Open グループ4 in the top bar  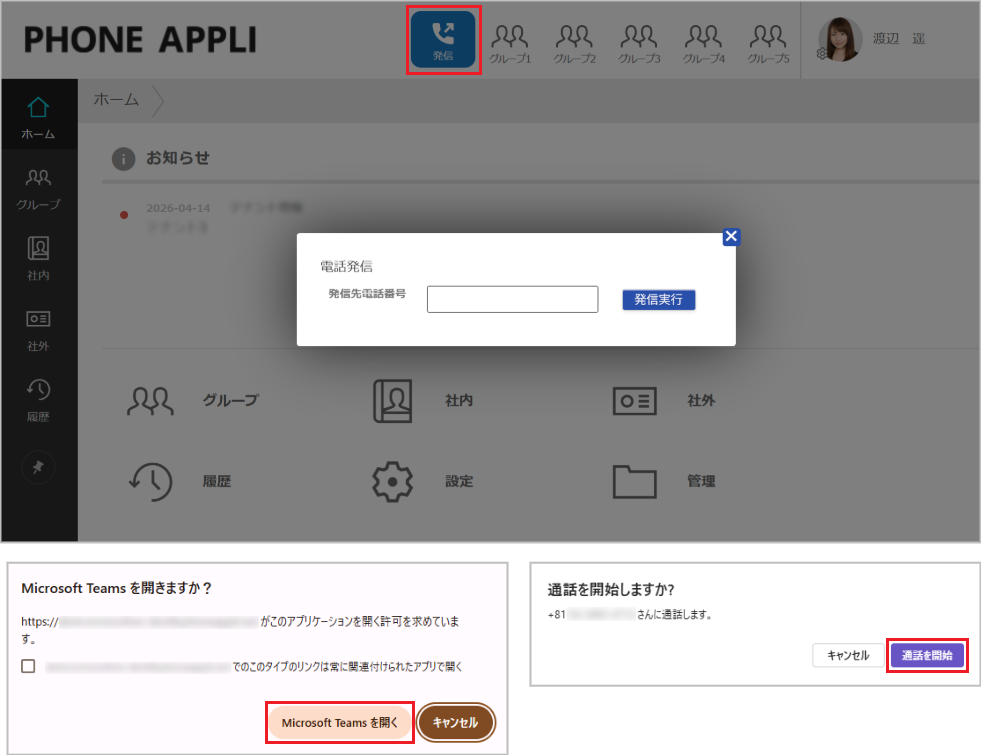pyautogui.click(x=703, y=44)
